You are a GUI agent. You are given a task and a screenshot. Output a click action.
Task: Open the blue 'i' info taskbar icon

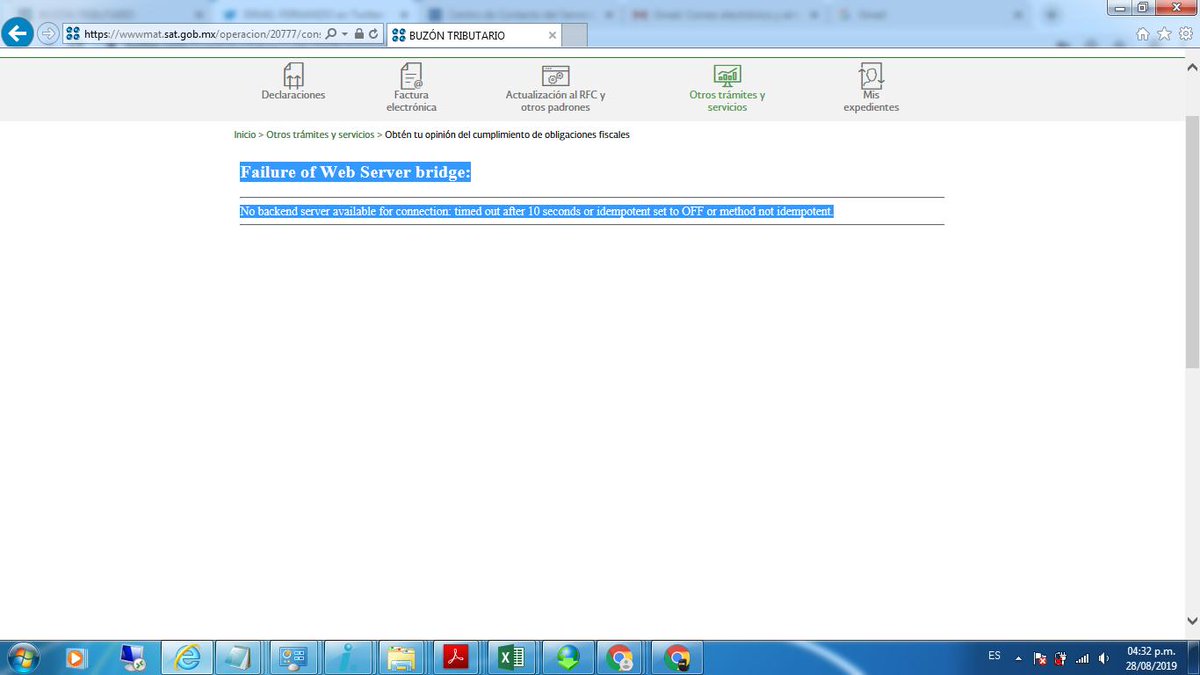349,657
